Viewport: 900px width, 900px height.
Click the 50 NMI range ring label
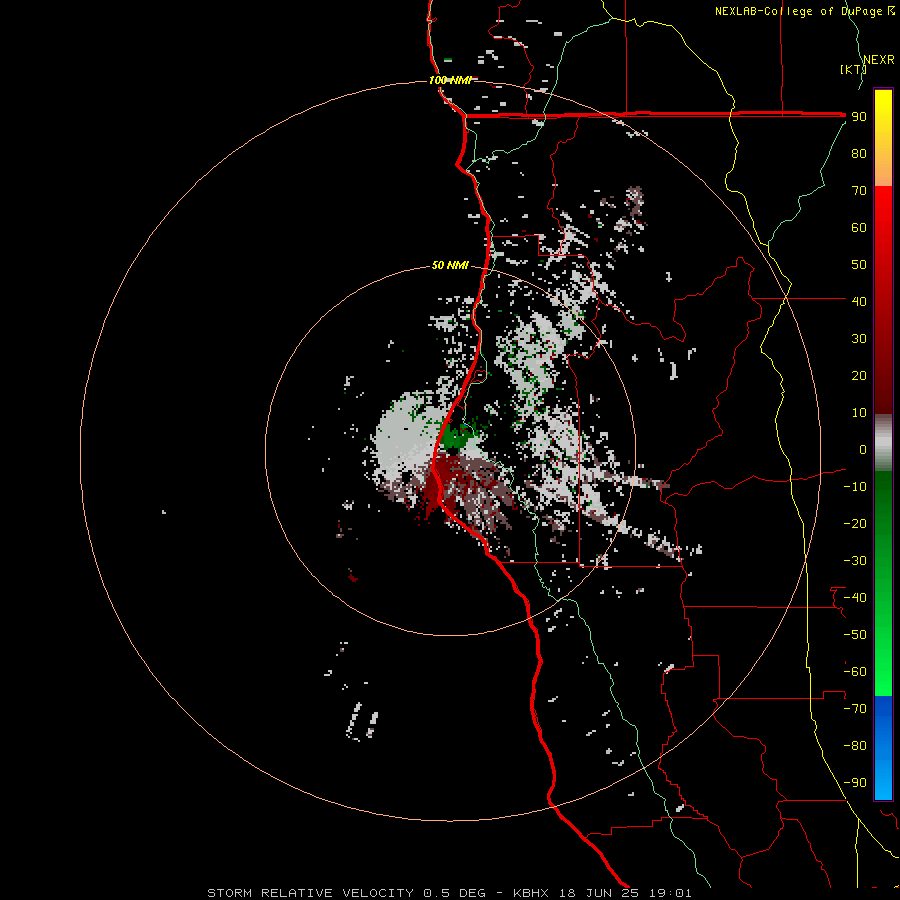click(x=451, y=265)
